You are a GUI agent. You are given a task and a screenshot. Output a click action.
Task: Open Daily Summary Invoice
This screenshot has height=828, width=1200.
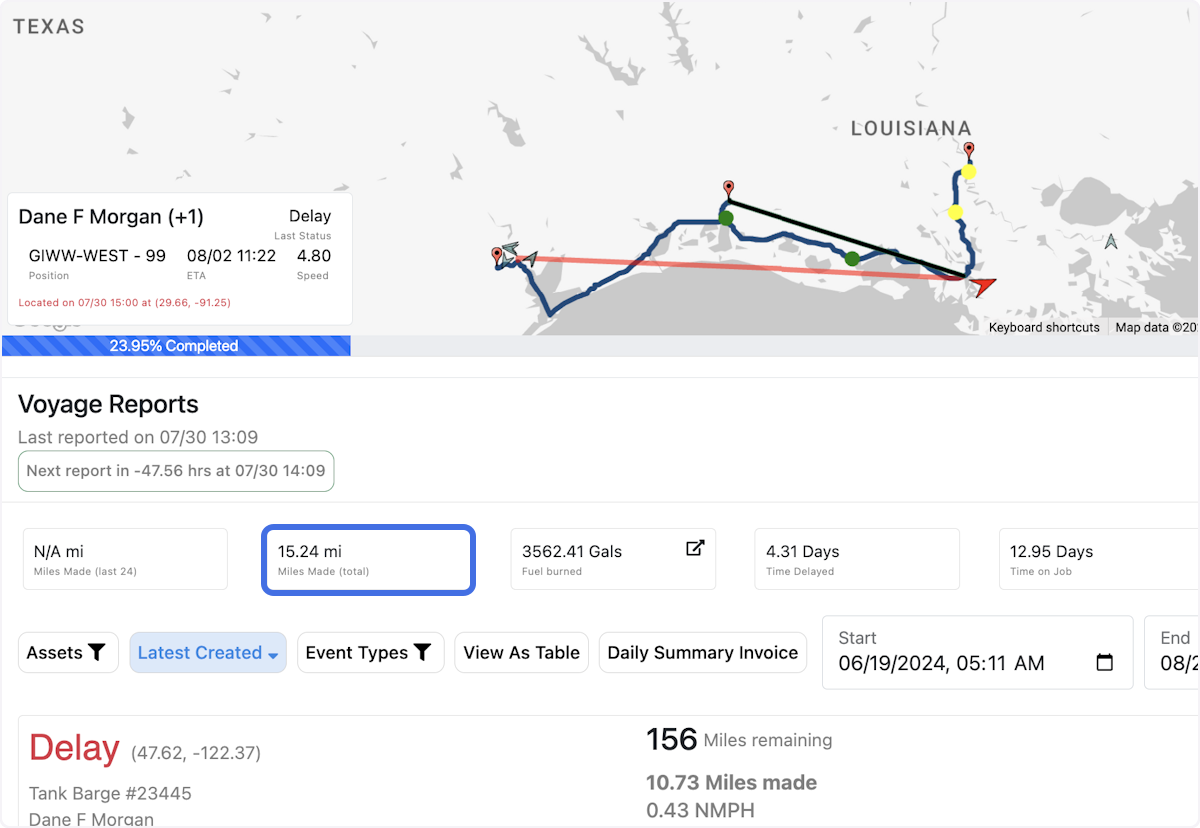[x=702, y=653]
